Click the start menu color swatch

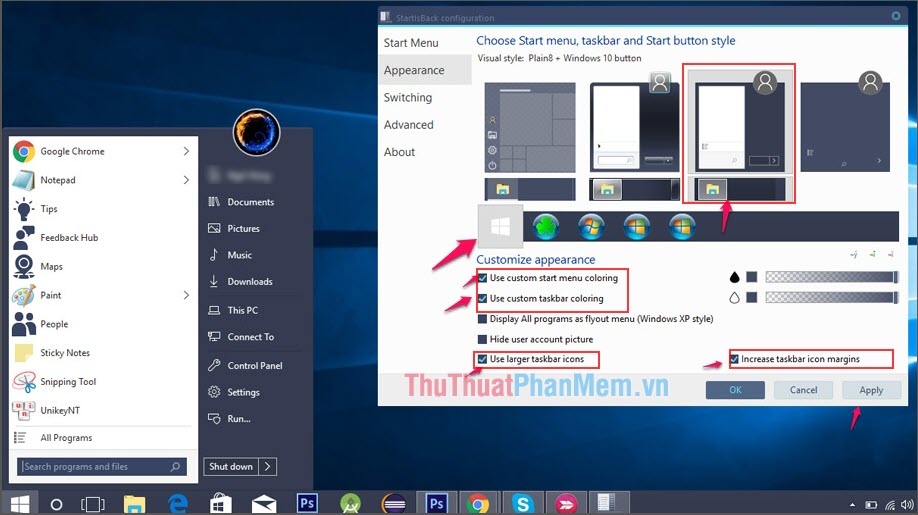tap(752, 277)
